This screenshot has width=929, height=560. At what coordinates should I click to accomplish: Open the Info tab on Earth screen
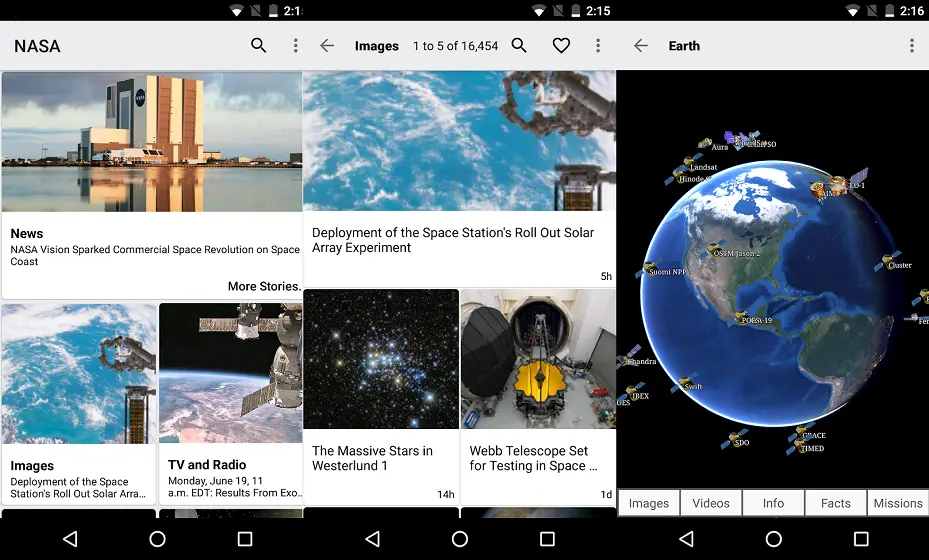tap(773, 503)
